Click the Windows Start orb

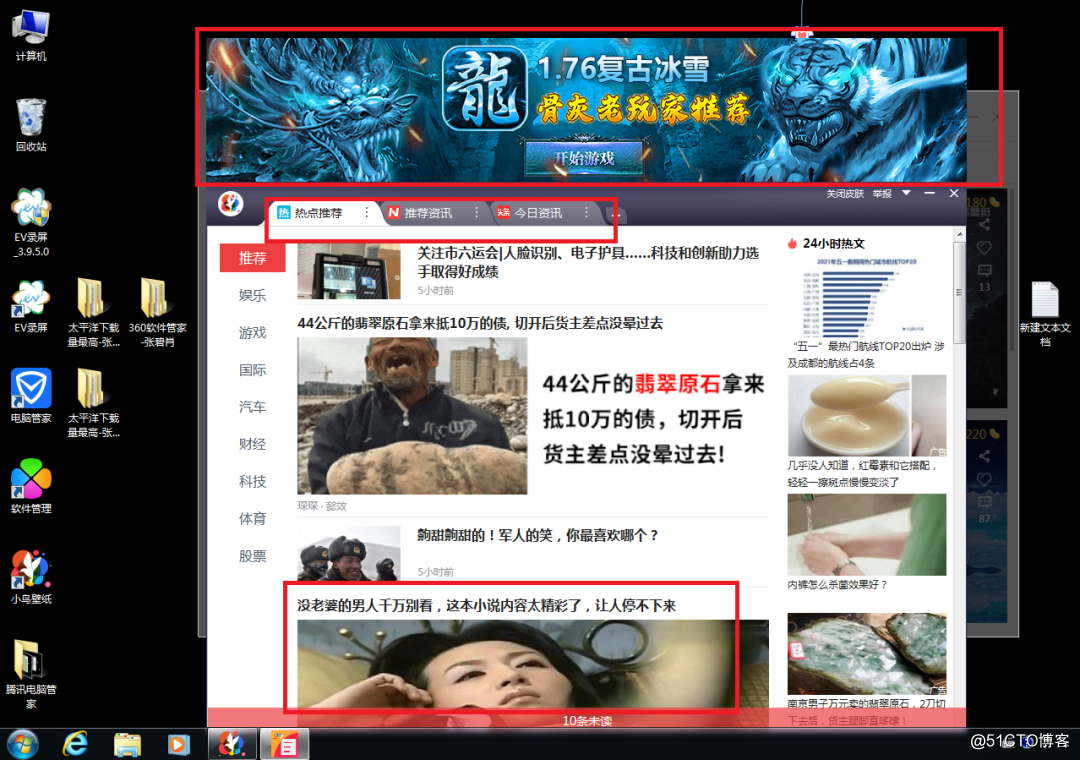pyautogui.click(x=23, y=744)
